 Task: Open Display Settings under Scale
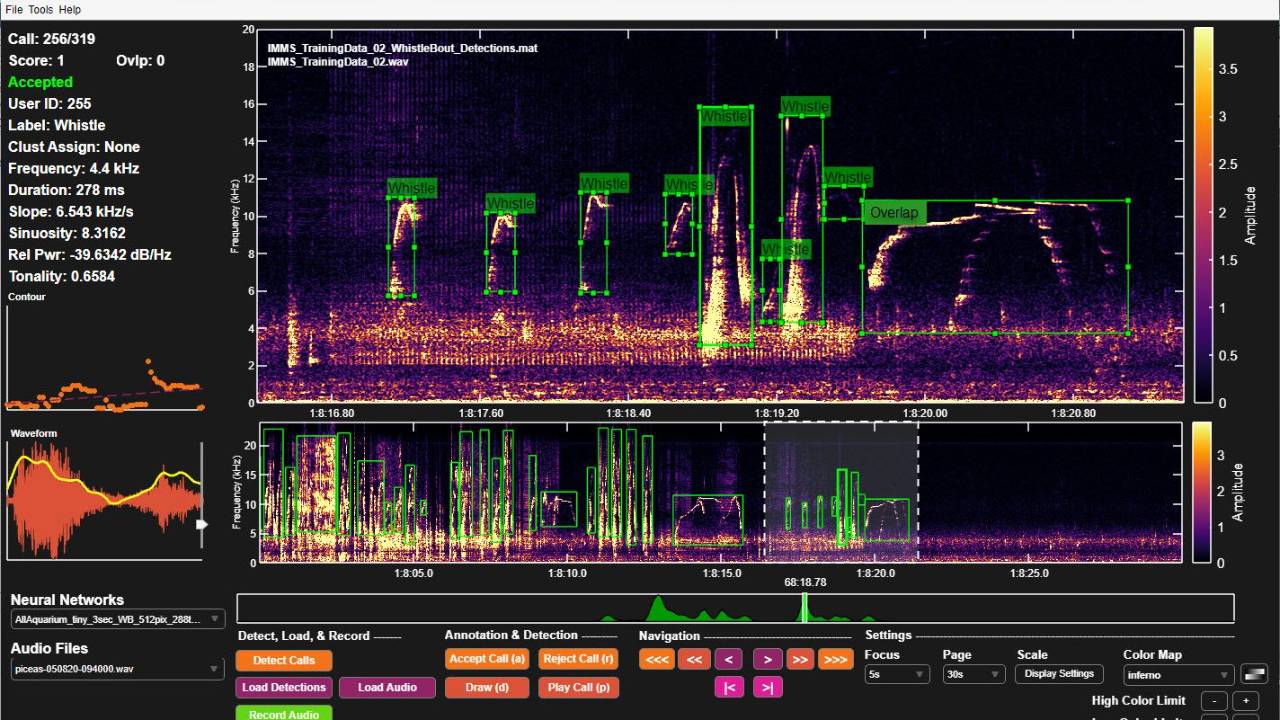pyautogui.click(x=1058, y=674)
